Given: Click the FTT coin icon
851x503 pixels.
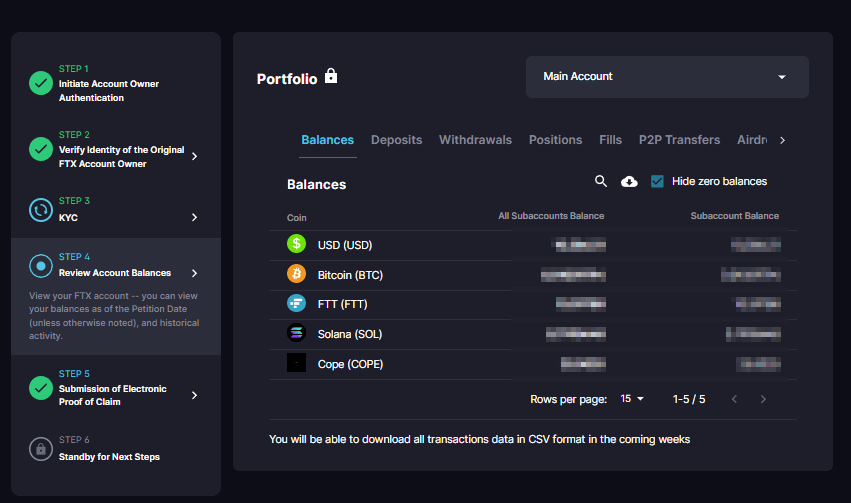Looking at the screenshot, I should click(x=296, y=303).
